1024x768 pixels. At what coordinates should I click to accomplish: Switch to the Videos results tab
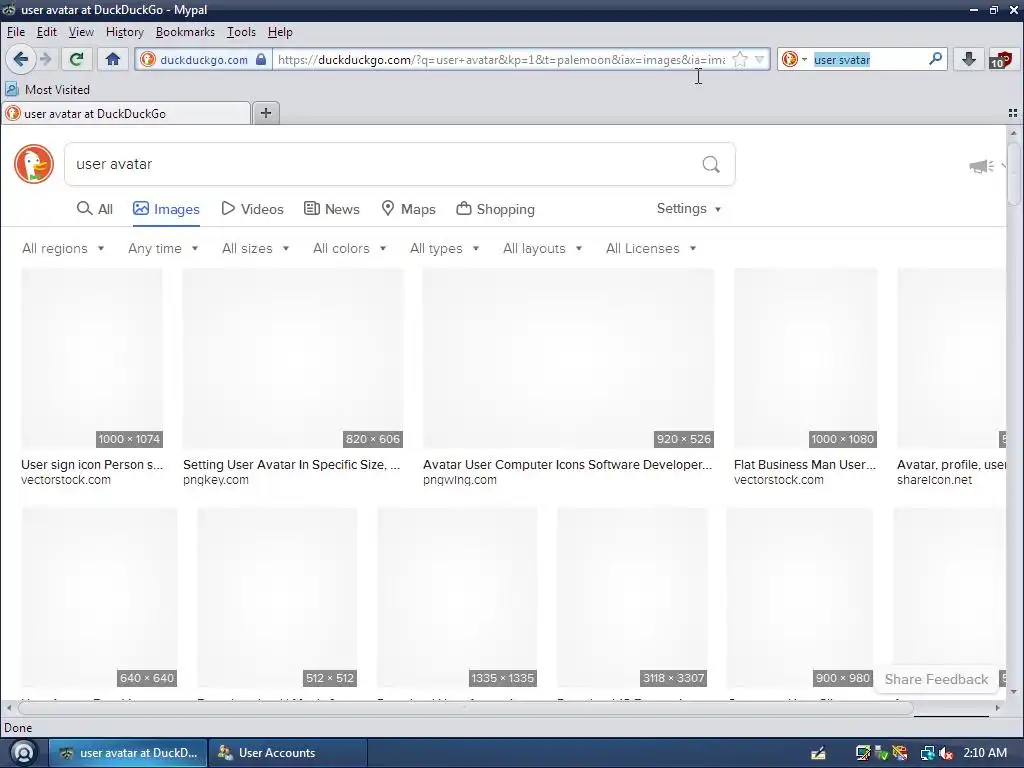pos(252,209)
